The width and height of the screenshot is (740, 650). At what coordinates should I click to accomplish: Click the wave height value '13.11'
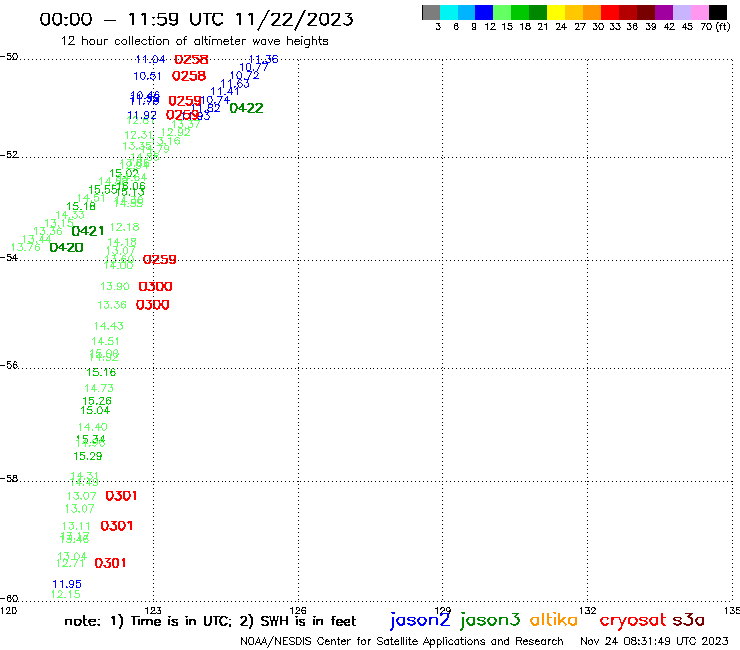[76, 526]
